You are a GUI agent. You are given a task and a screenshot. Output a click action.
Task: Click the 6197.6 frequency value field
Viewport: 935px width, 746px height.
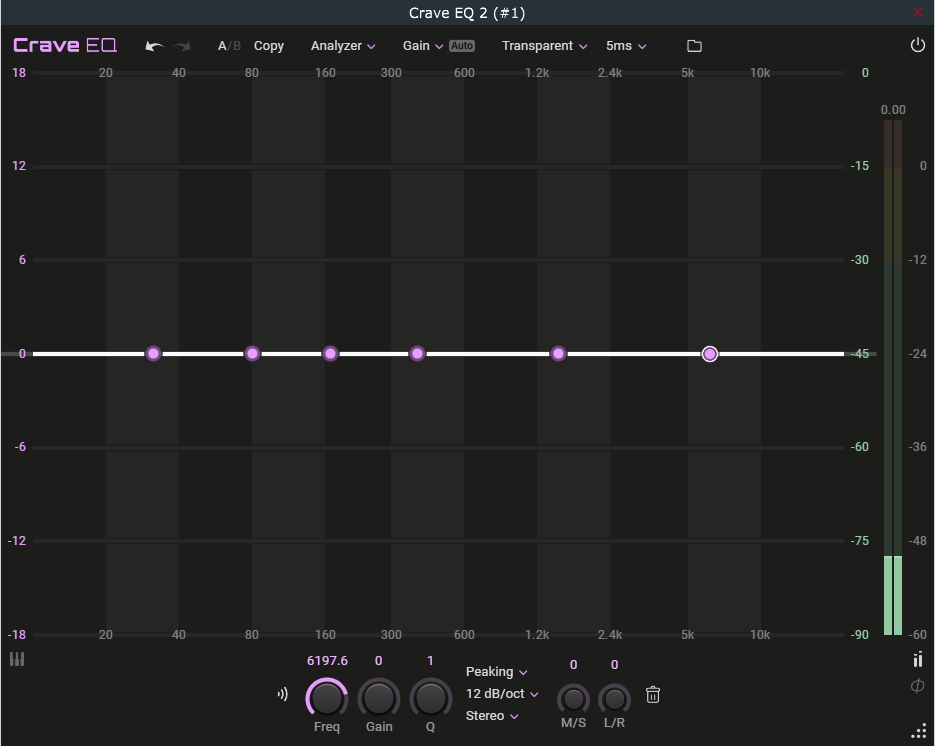coord(327,661)
